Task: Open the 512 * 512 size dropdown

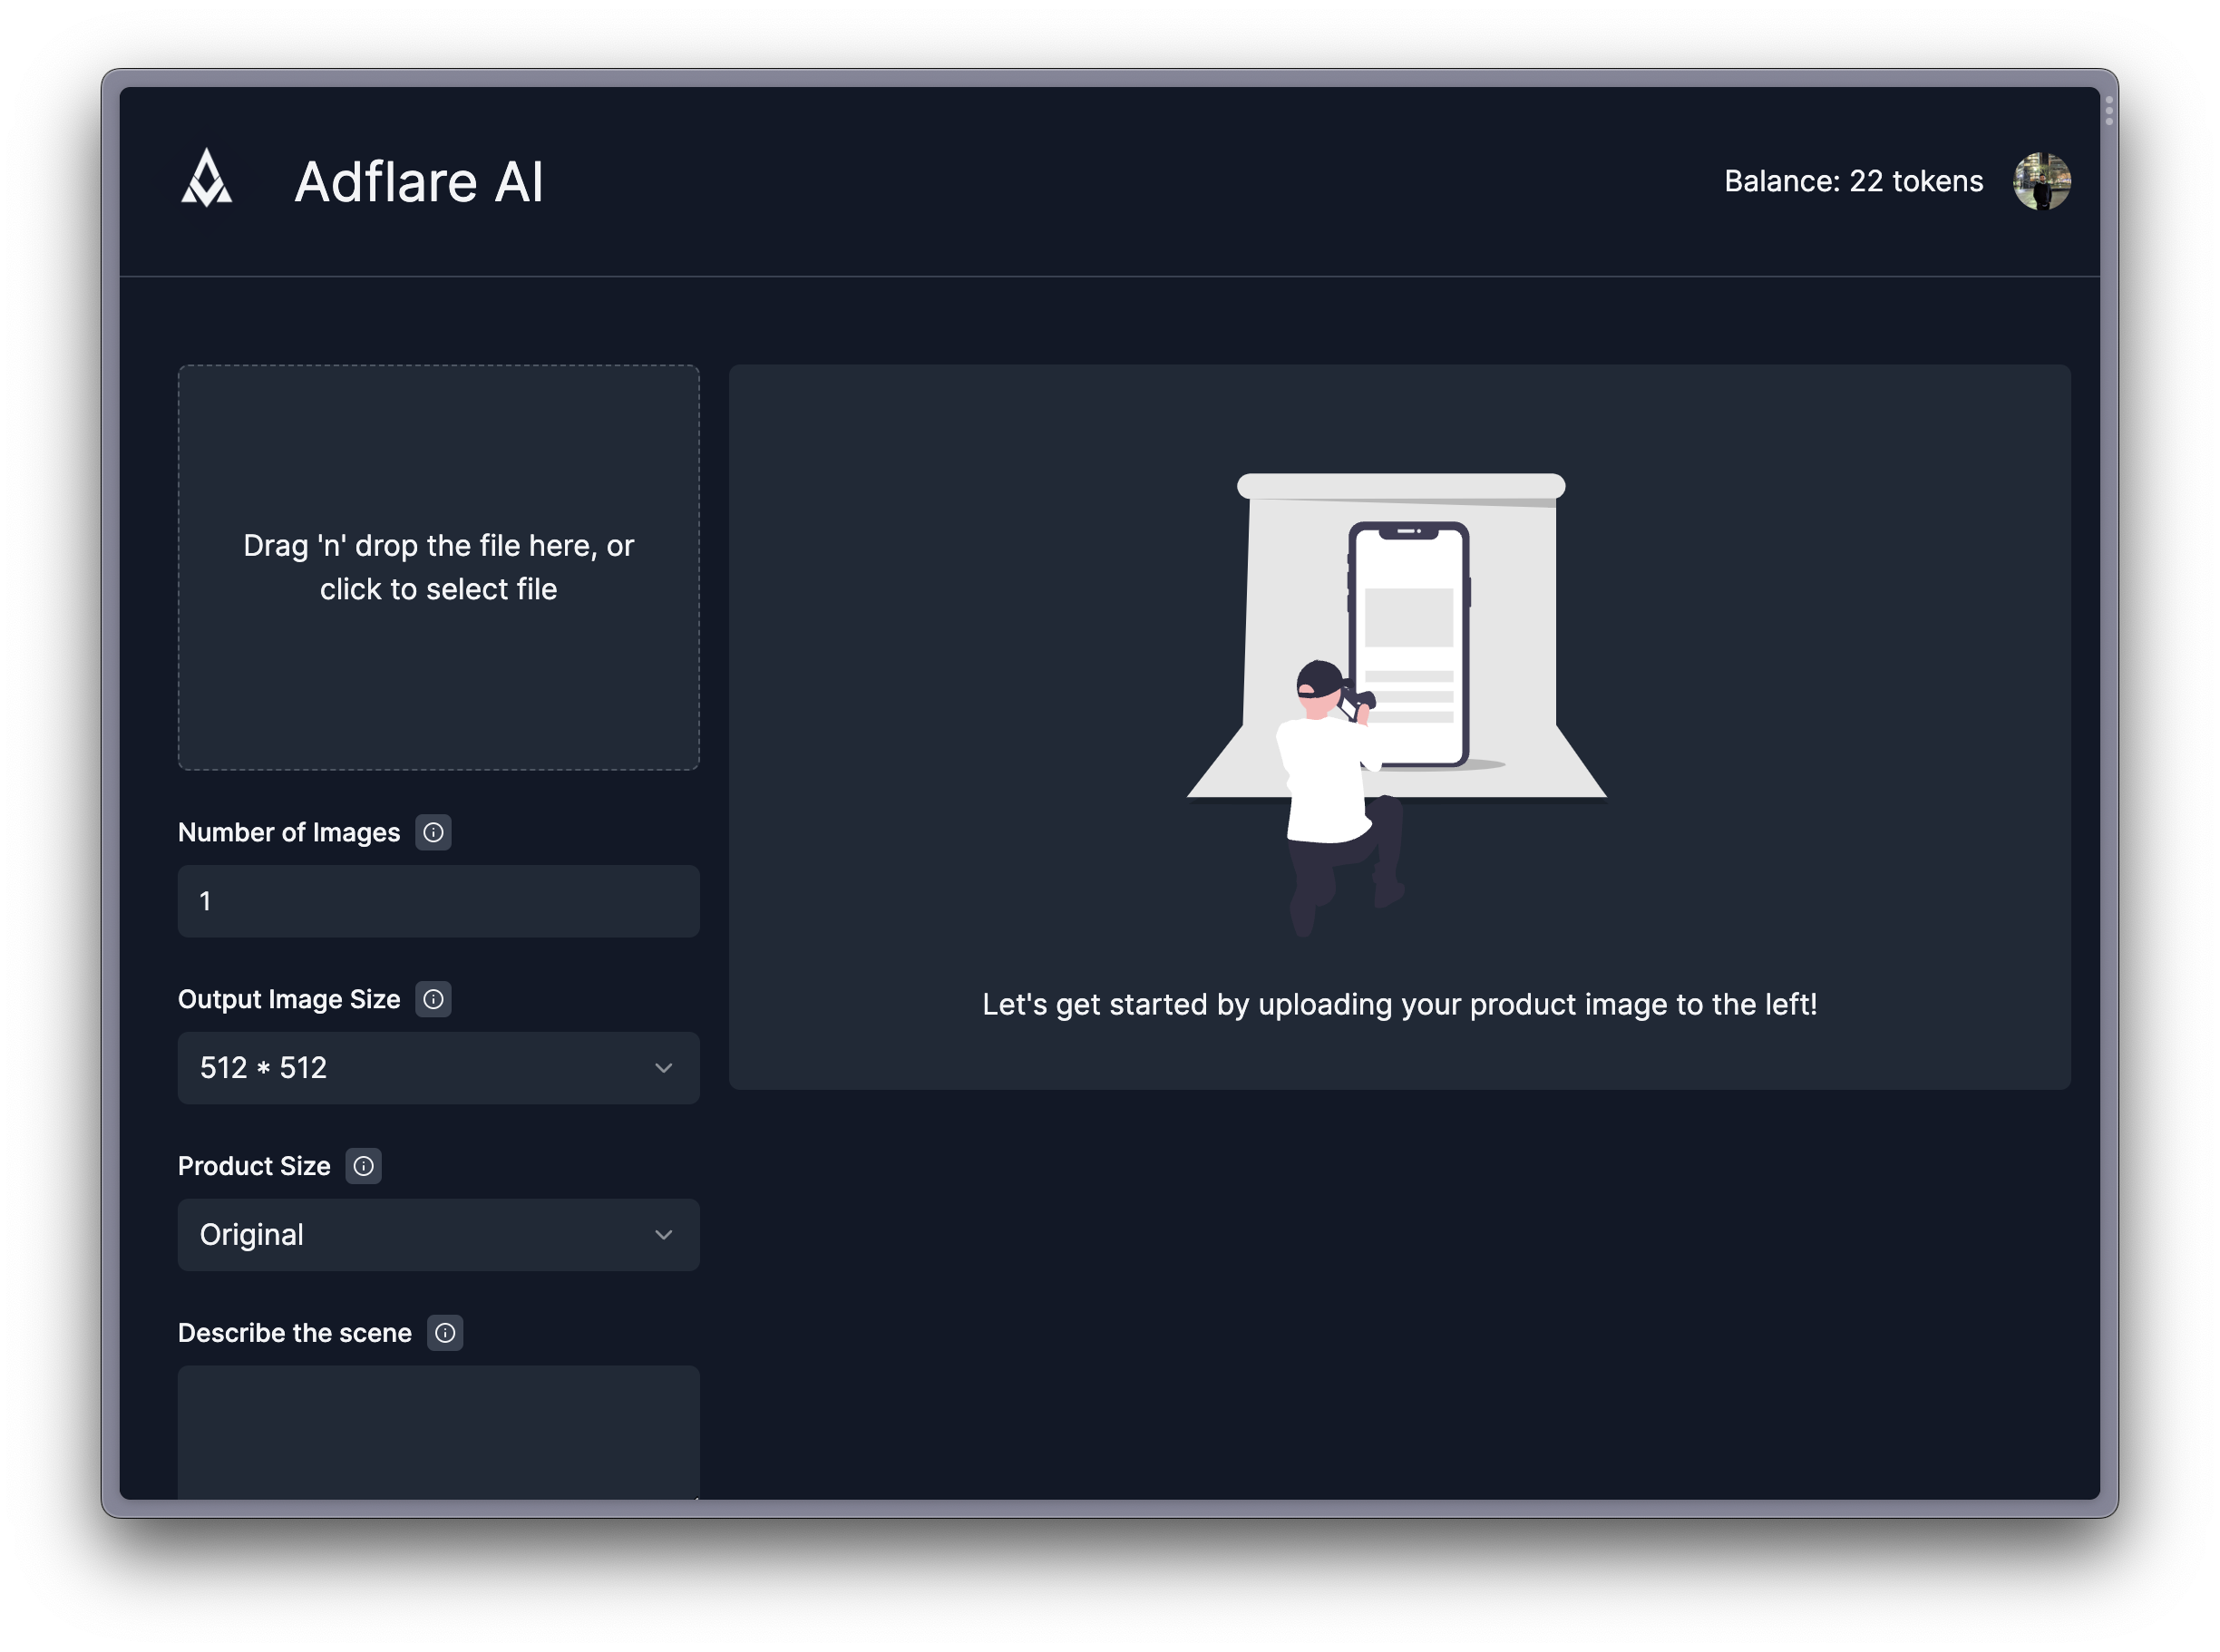Action: (438, 1068)
